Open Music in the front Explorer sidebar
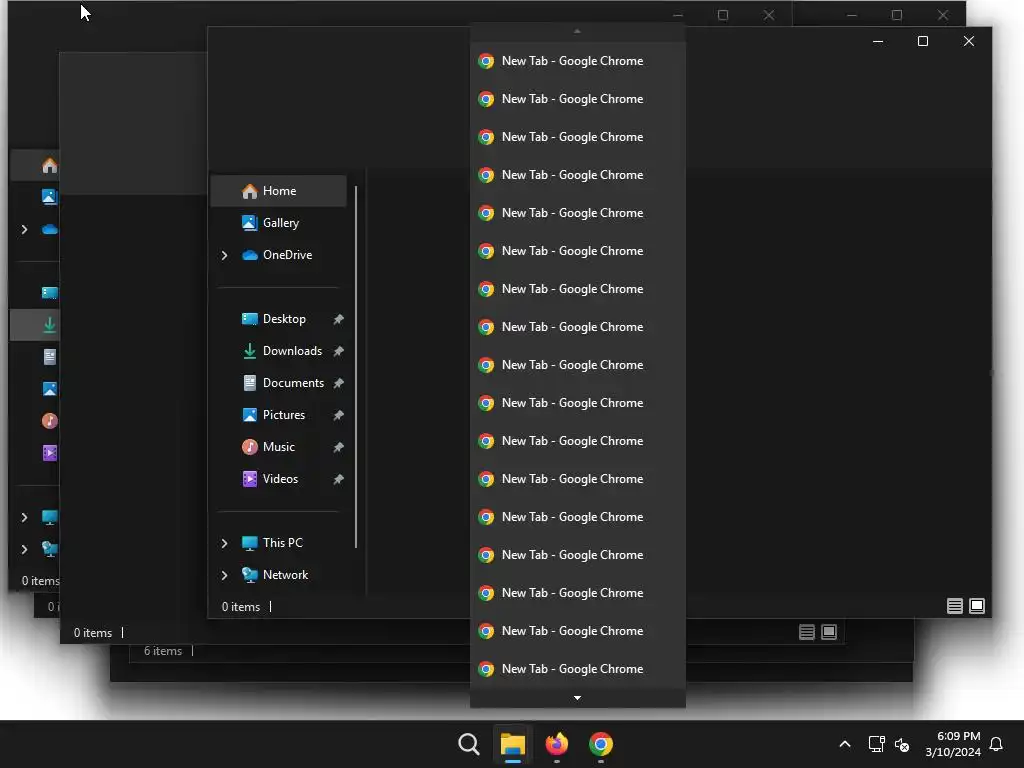1024x768 pixels. point(279,447)
